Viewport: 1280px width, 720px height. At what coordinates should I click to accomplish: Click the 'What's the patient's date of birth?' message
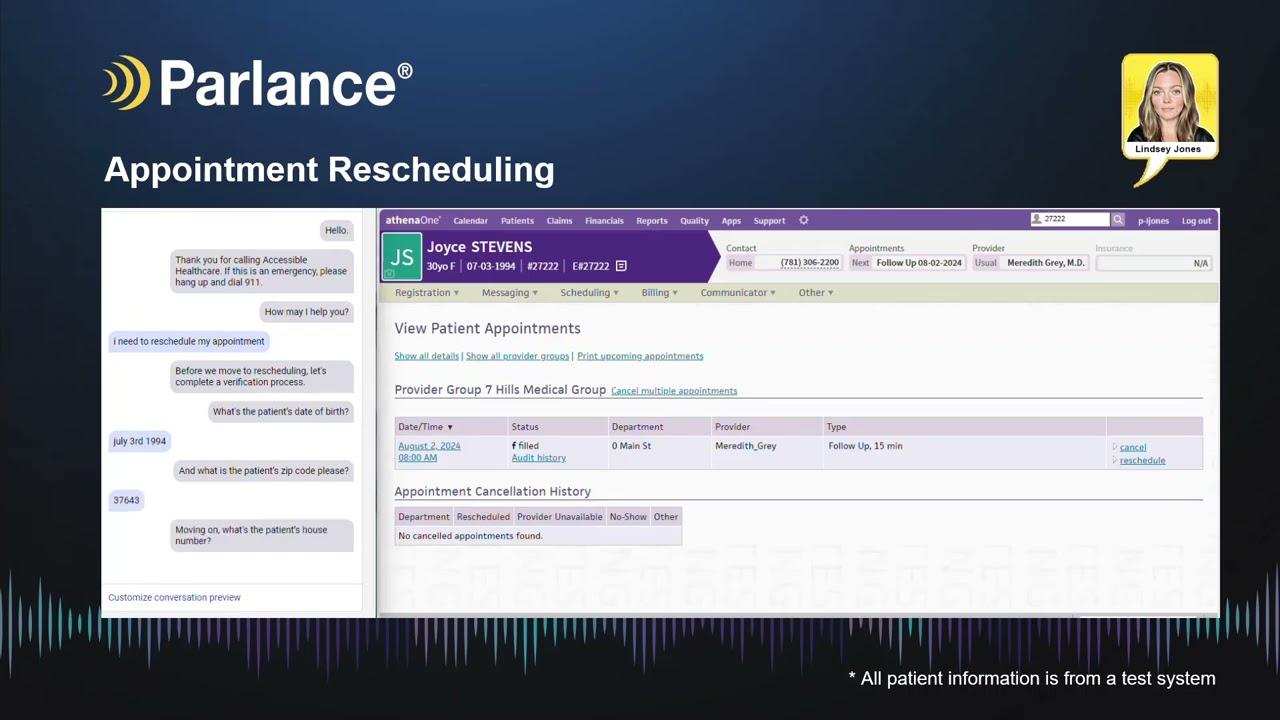tap(281, 412)
